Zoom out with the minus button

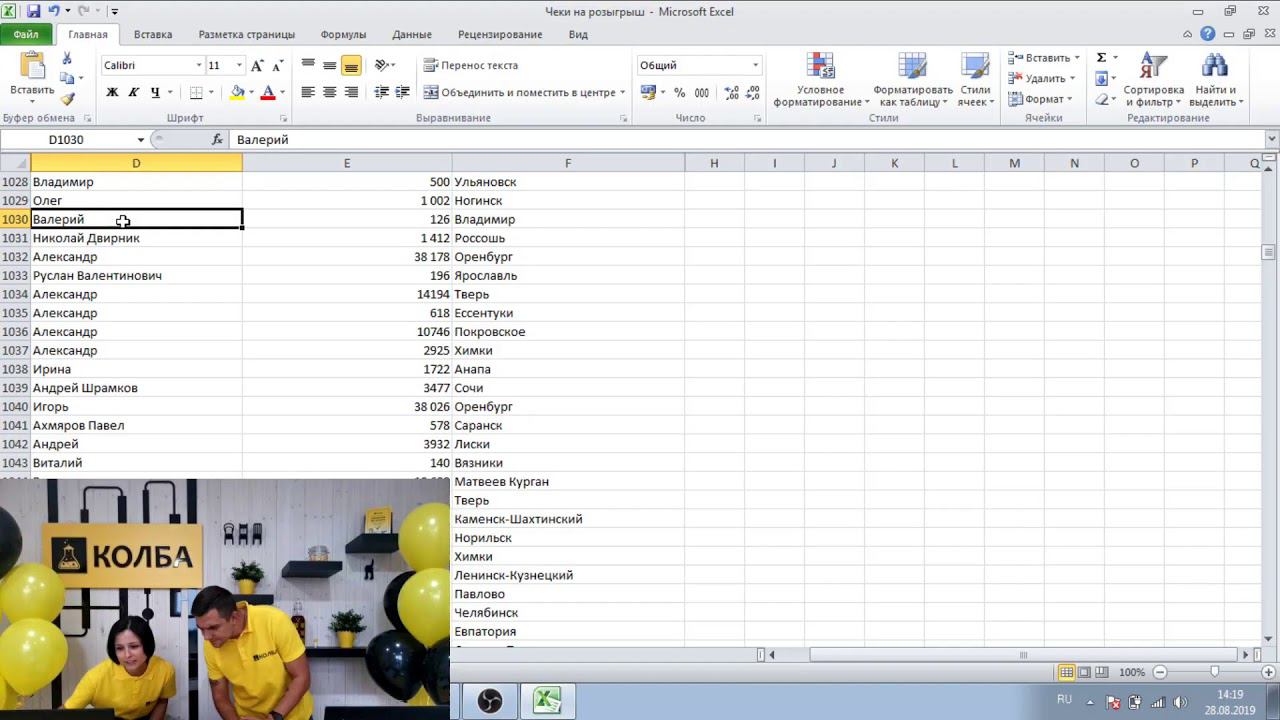(x=1160, y=672)
